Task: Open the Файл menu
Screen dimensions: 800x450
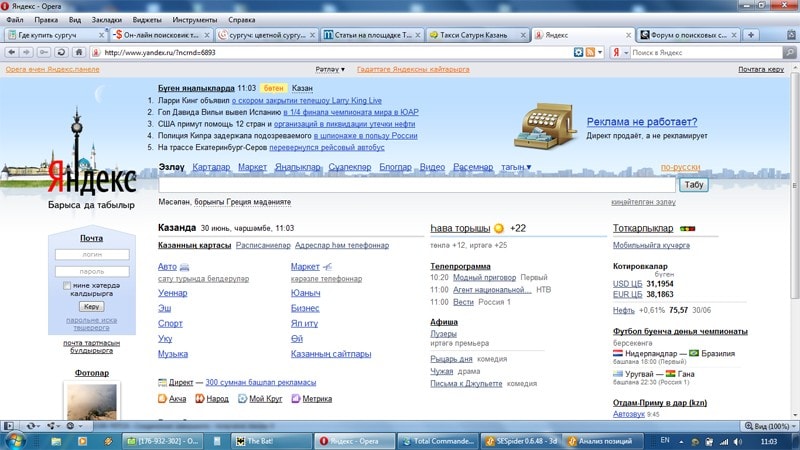Action: (15, 20)
